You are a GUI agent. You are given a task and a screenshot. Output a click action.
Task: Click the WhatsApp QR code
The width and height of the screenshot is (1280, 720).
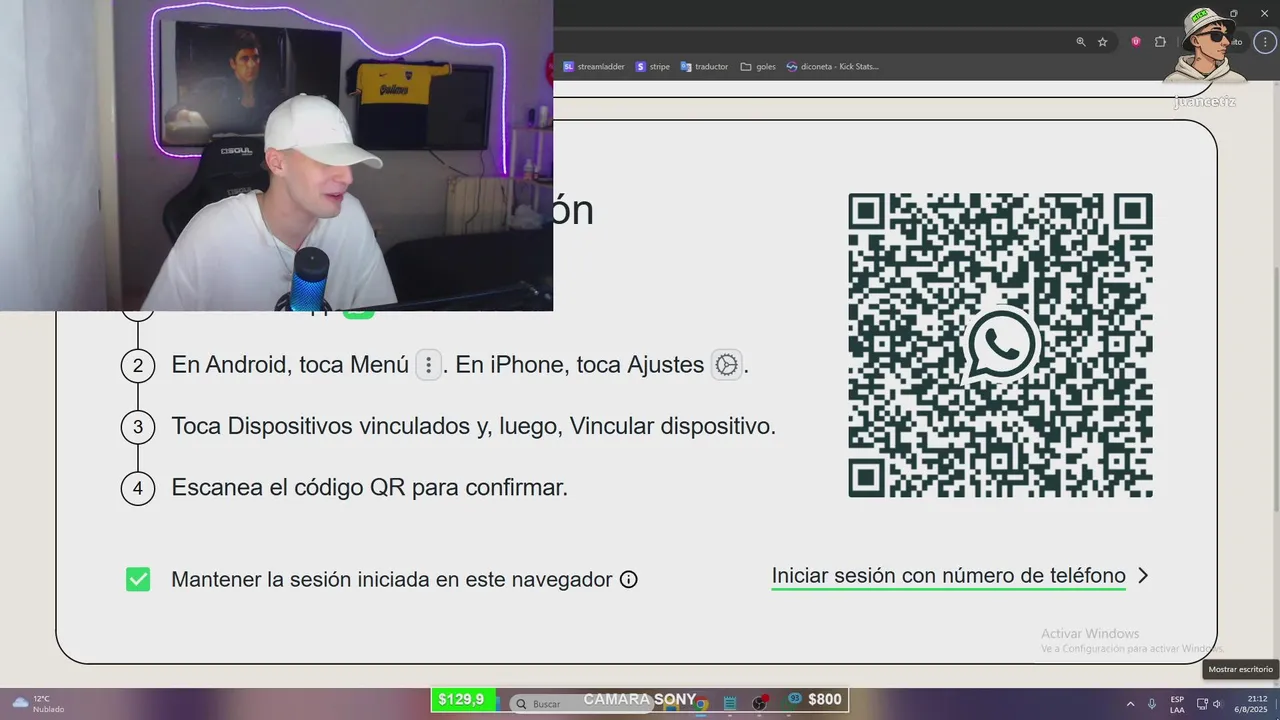click(1000, 345)
